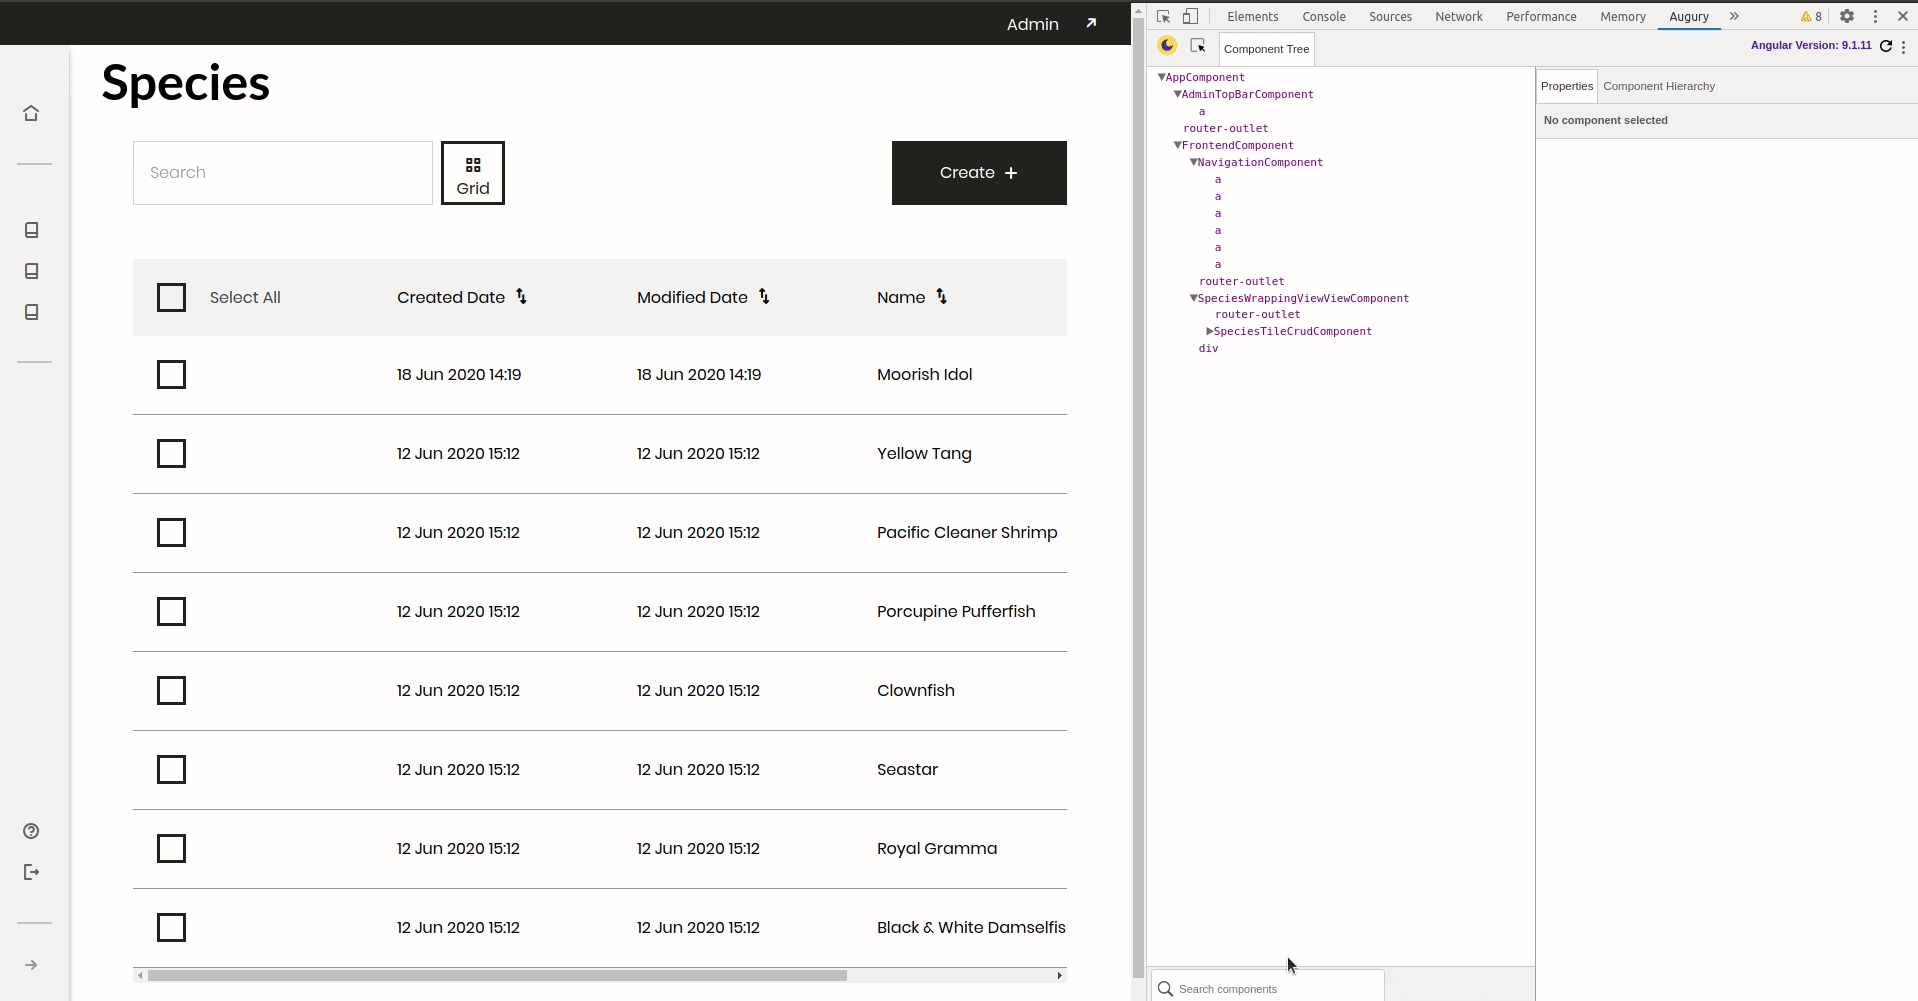Switch to Grid view button
The image size is (1918, 1001).
(473, 173)
